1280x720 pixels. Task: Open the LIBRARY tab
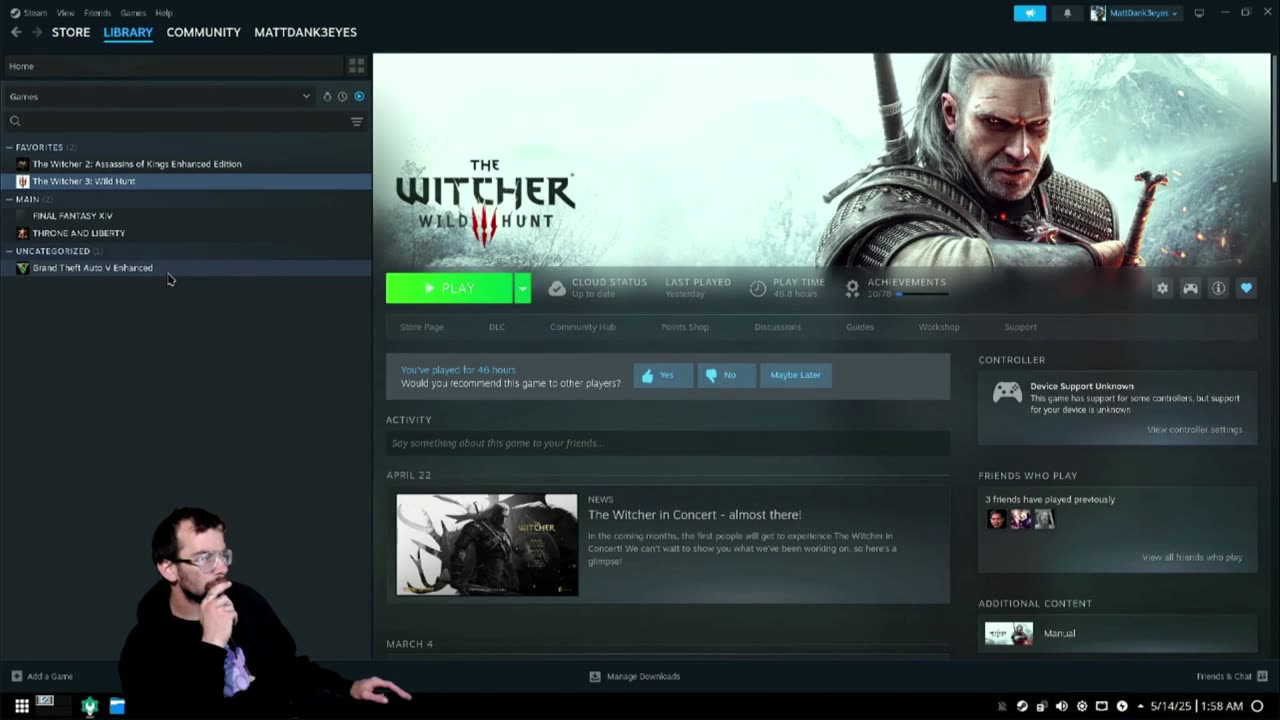click(128, 32)
